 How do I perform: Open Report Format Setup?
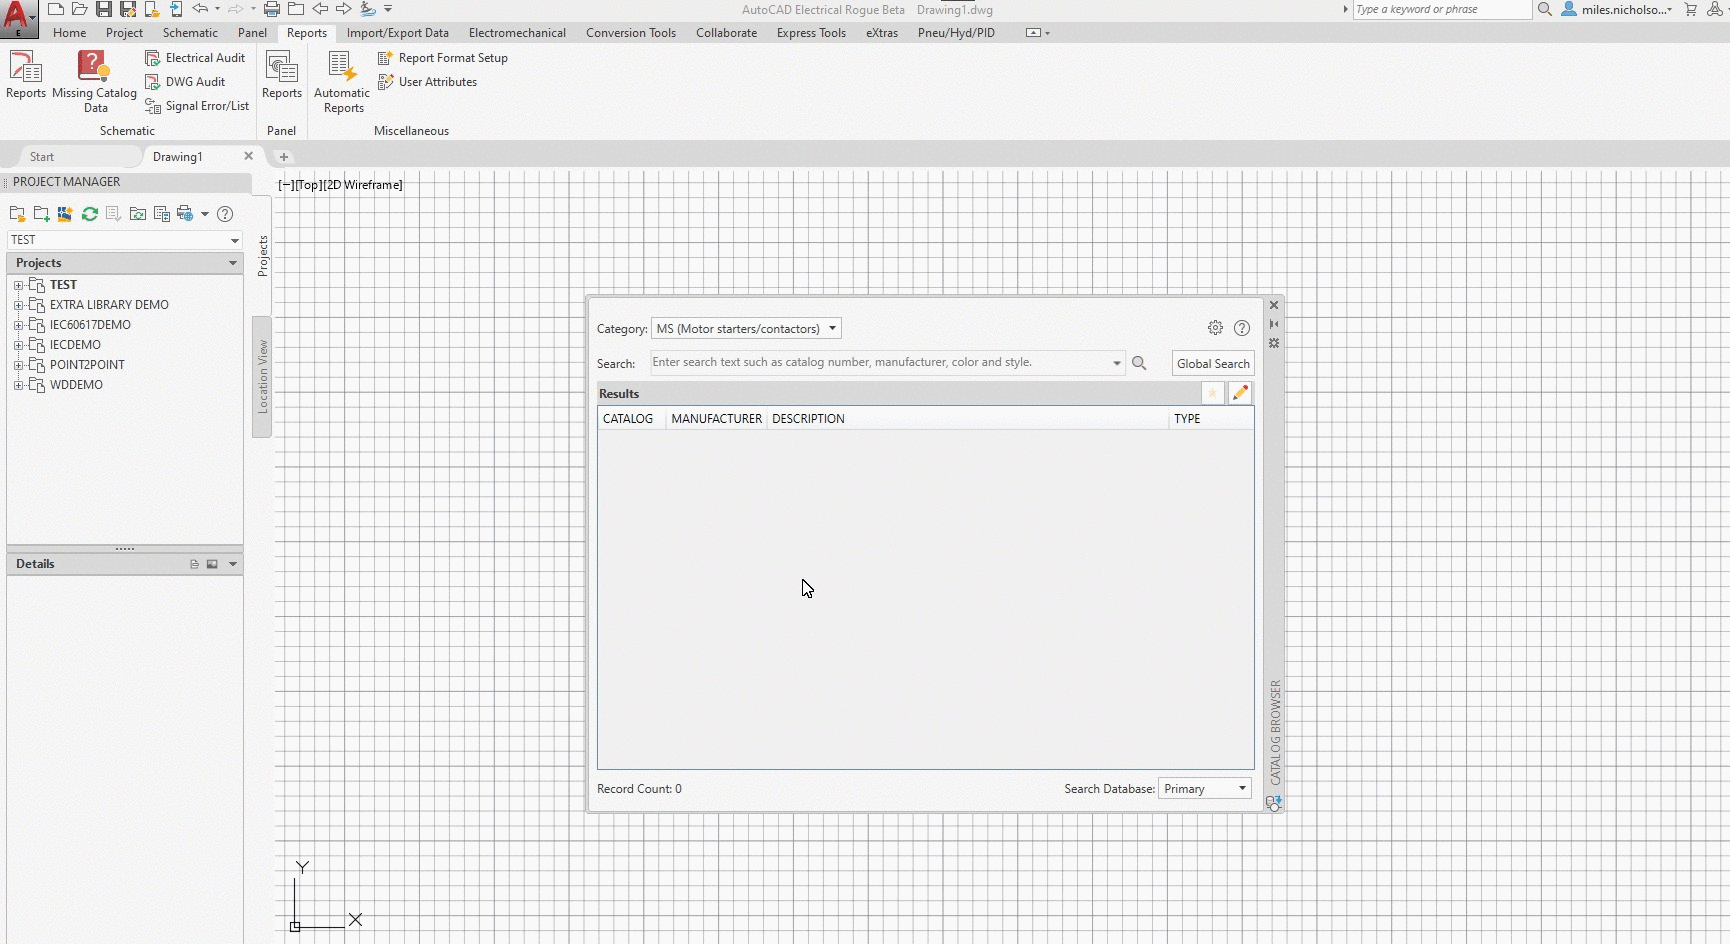[x=443, y=58]
